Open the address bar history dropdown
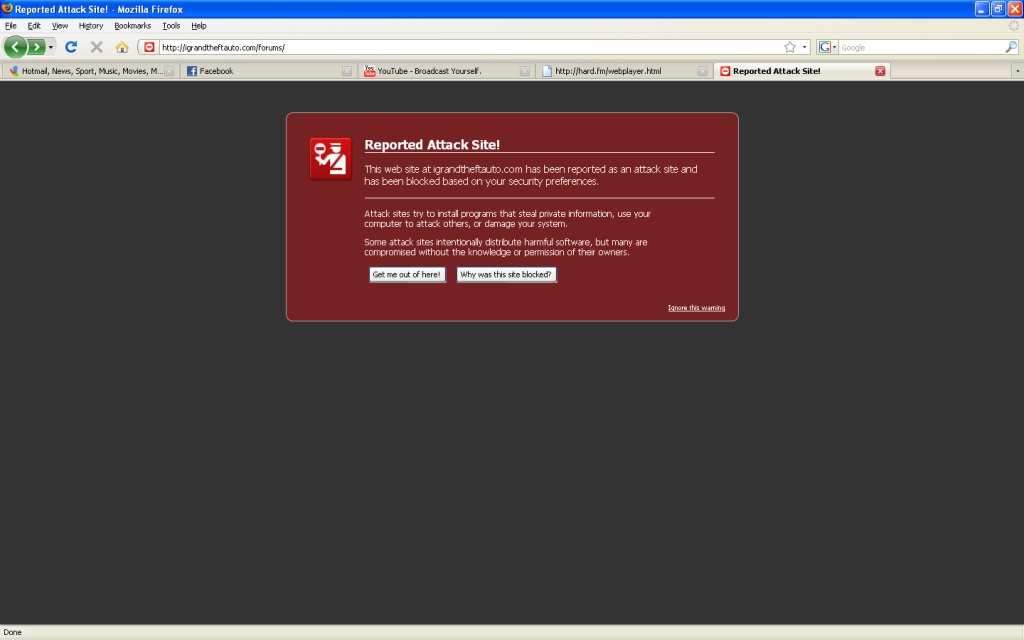This screenshot has height=640, width=1024. point(805,47)
